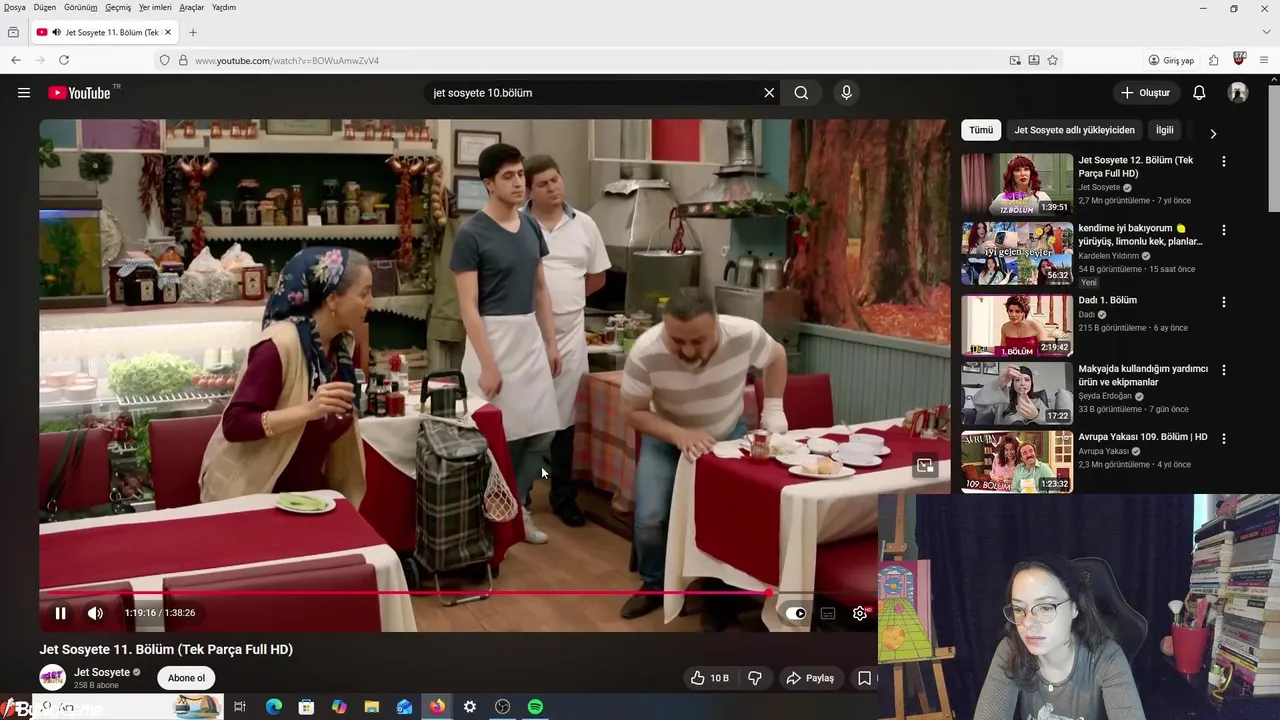Image resolution: width=1280 pixels, height=720 pixels.
Task: Open the Yer imleri menu
Action: point(155,7)
